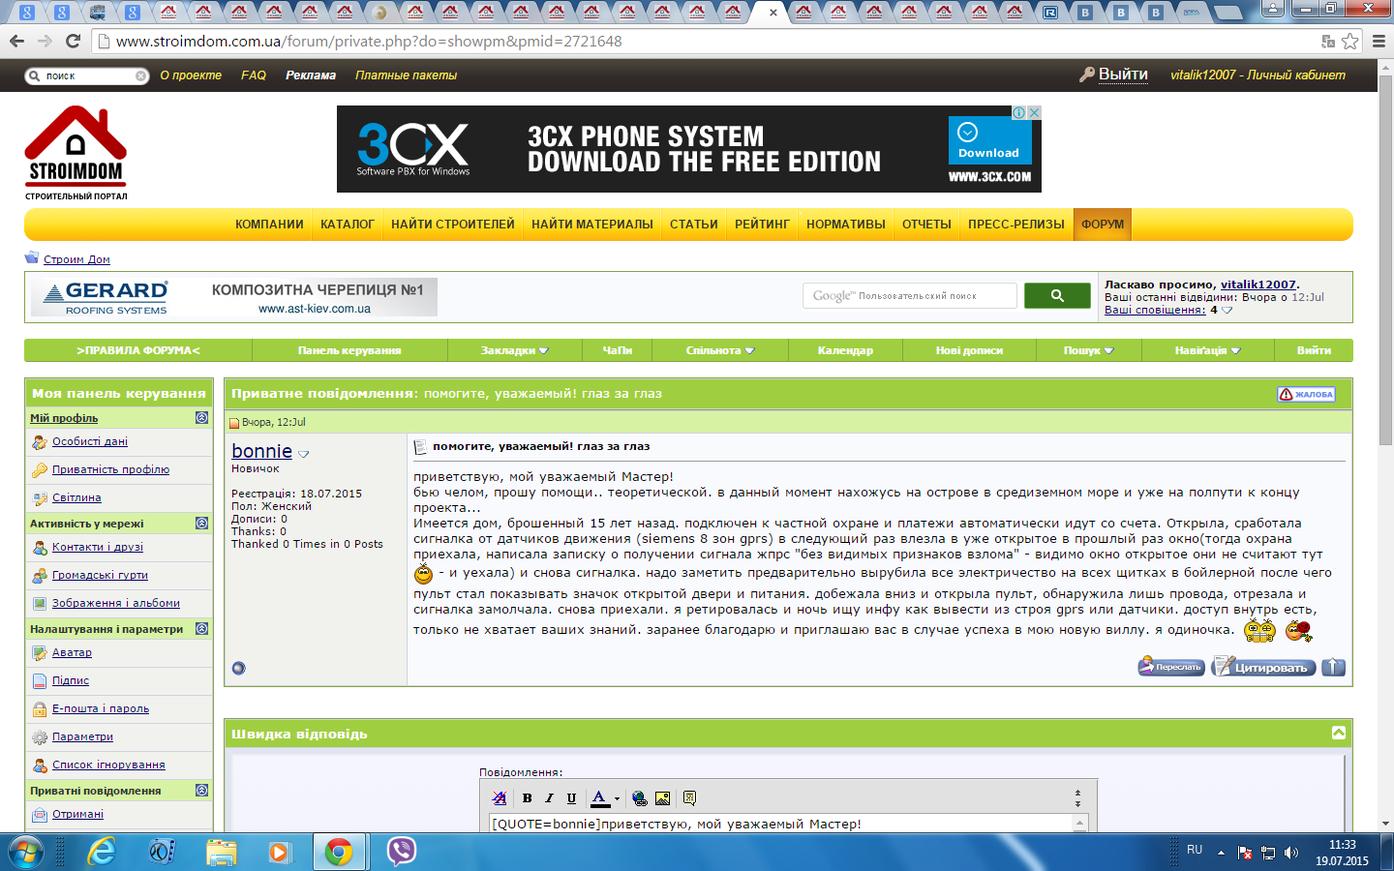Image resolution: width=1394 pixels, height=871 pixels.
Task: Click the STROIMDOM house logo
Action: pos(76,152)
